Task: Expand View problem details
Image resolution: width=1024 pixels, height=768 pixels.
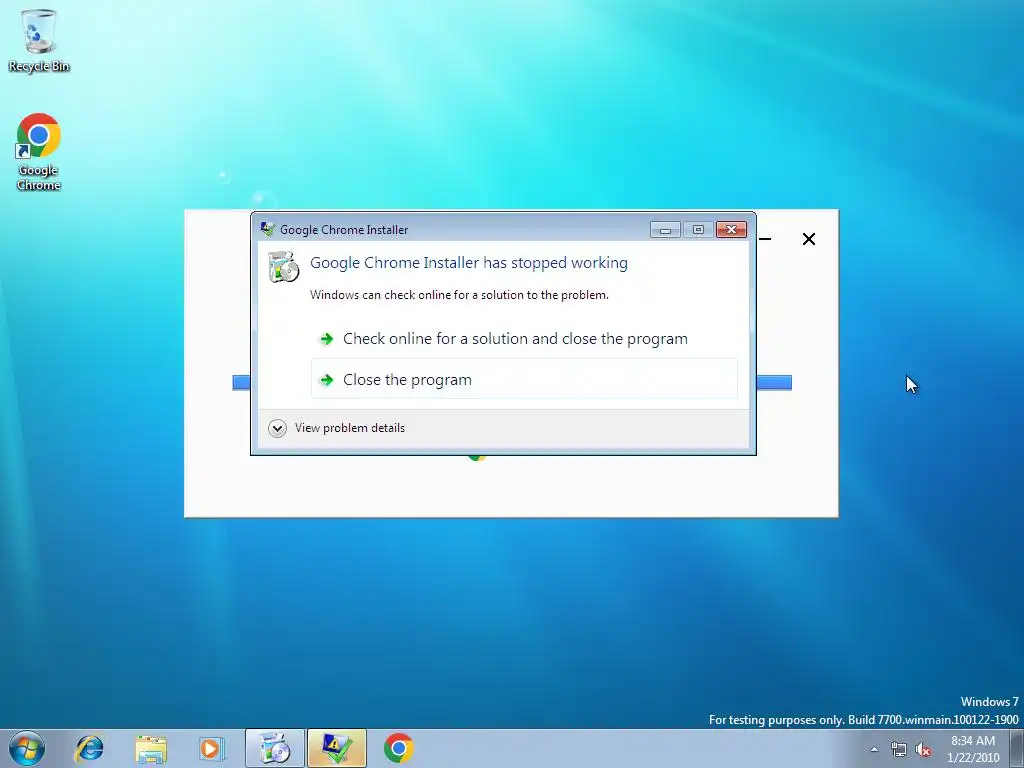Action: point(337,428)
